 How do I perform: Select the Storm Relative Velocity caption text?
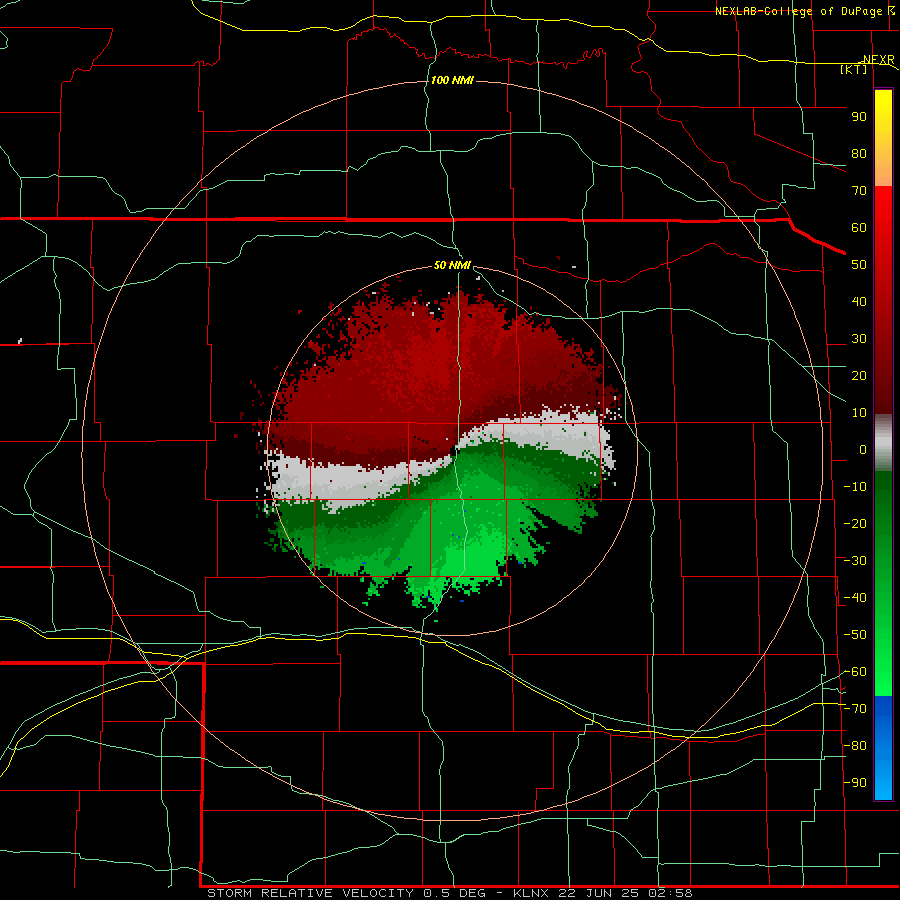pos(449,893)
